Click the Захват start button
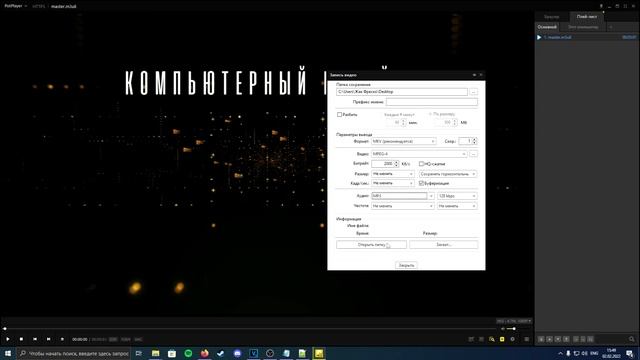 pyautogui.click(x=443, y=244)
